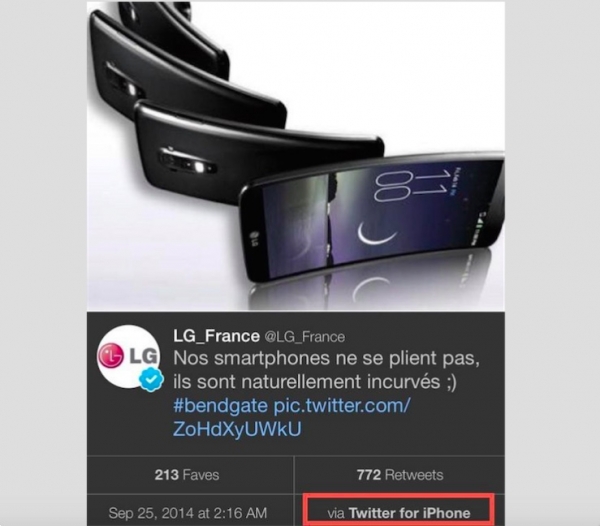View the 213 Faves list
The width and height of the screenshot is (600, 526).
pos(187,475)
